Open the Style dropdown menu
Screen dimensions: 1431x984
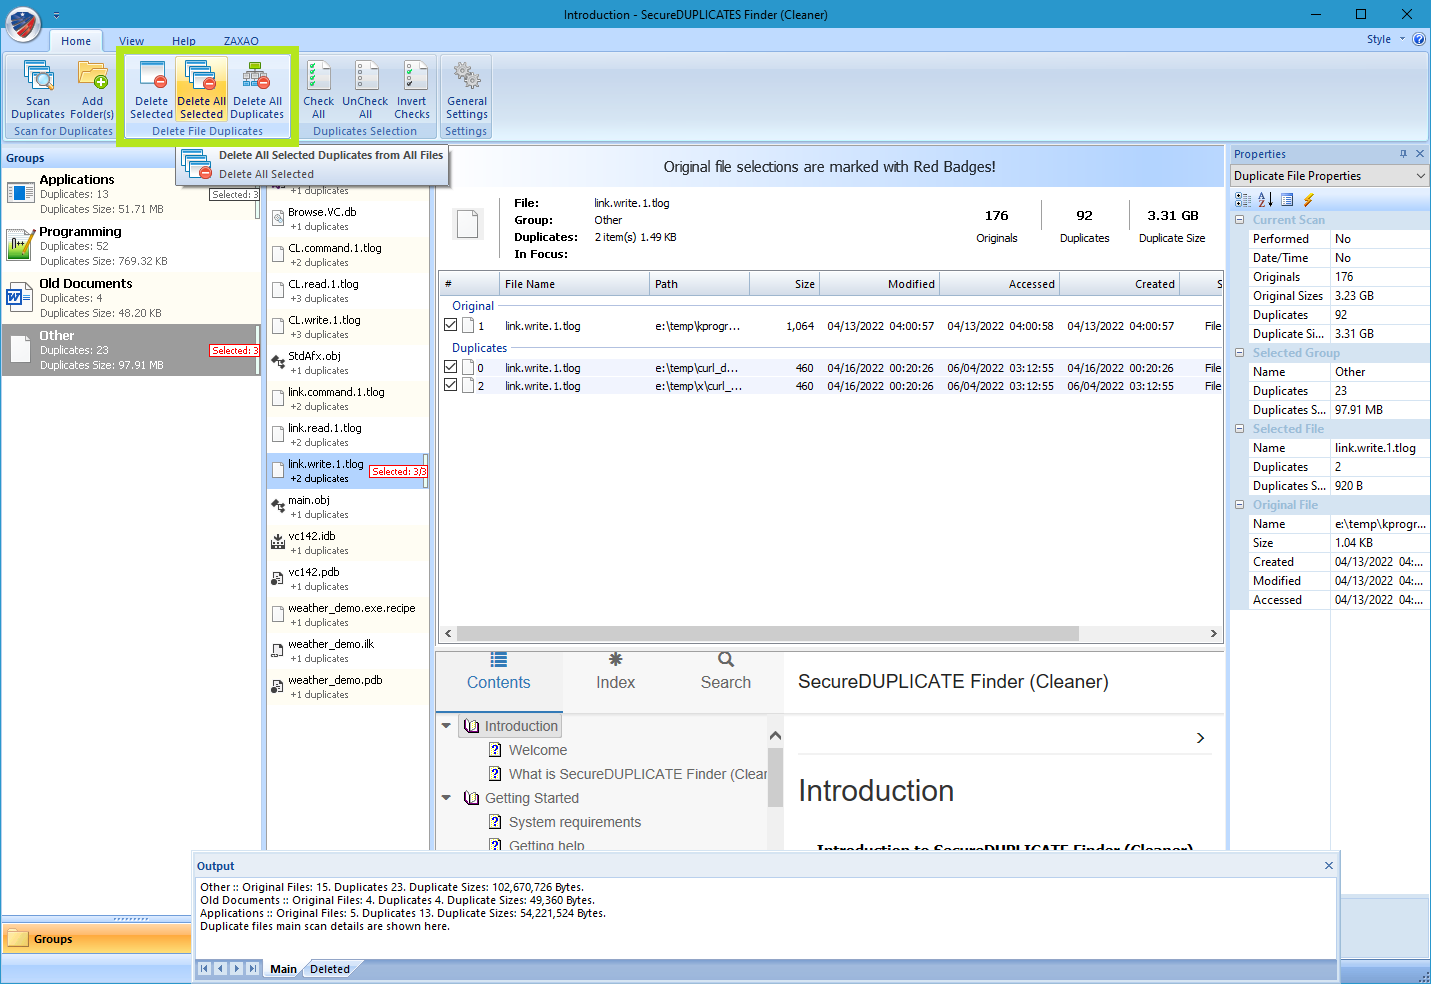(1386, 40)
